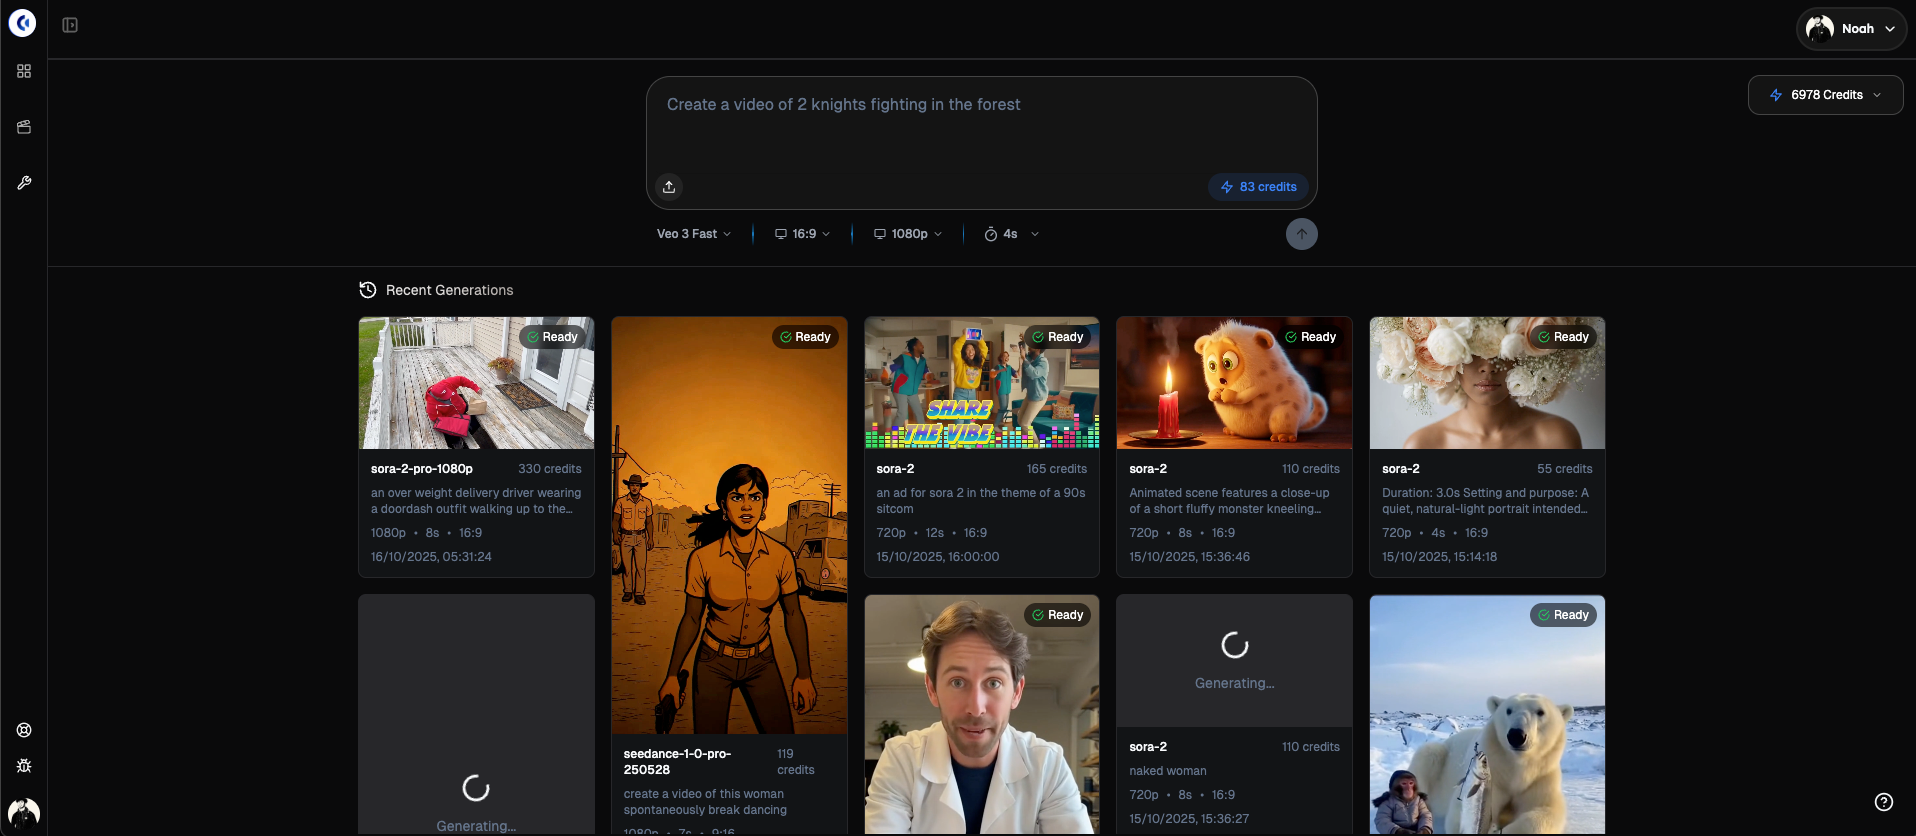The width and height of the screenshot is (1916, 836).
Task: Click the Duration 3.0s Setting description text
Action: tap(1485, 501)
